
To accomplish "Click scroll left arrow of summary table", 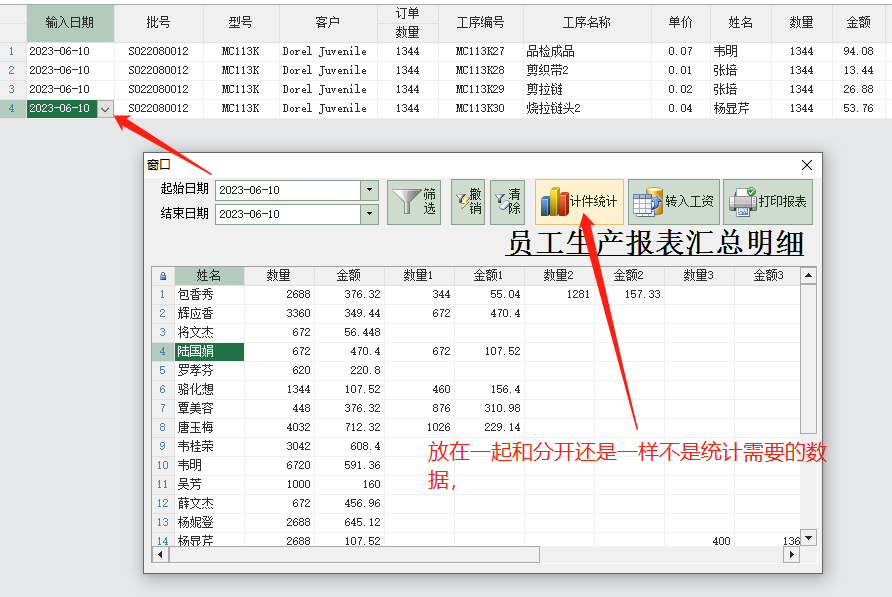I will tap(160, 554).
